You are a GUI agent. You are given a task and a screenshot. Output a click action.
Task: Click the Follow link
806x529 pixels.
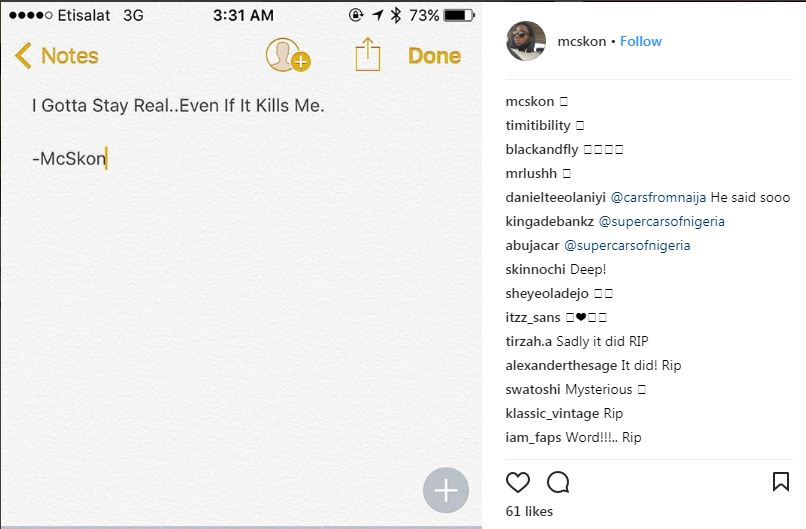[x=641, y=41]
